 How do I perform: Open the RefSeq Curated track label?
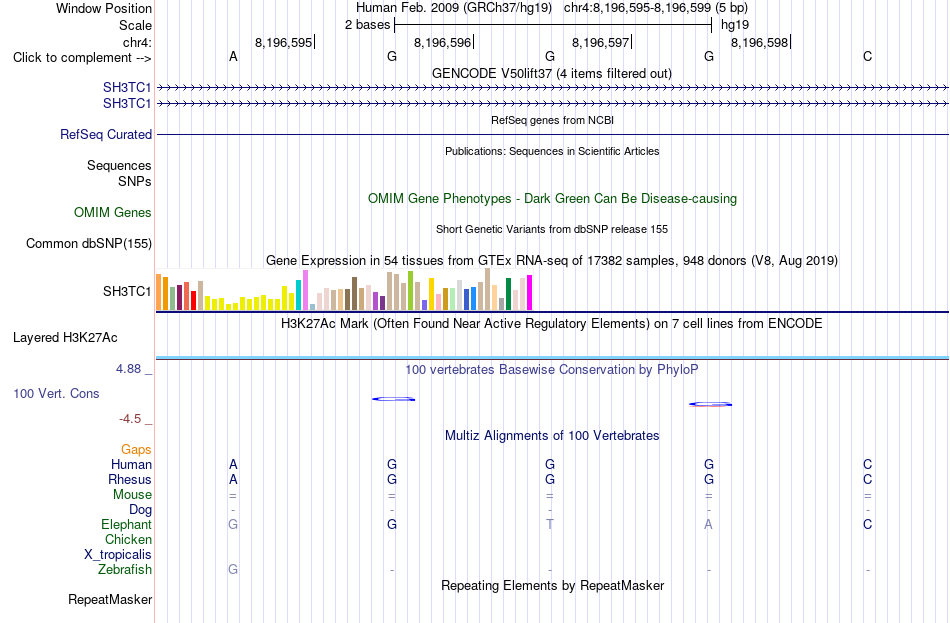tap(105, 135)
